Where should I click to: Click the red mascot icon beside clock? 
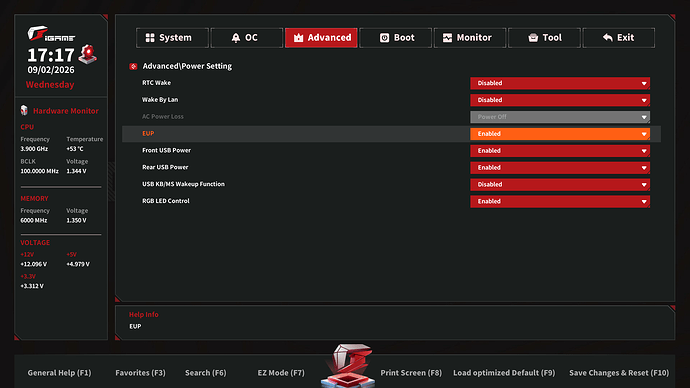tap(88, 55)
